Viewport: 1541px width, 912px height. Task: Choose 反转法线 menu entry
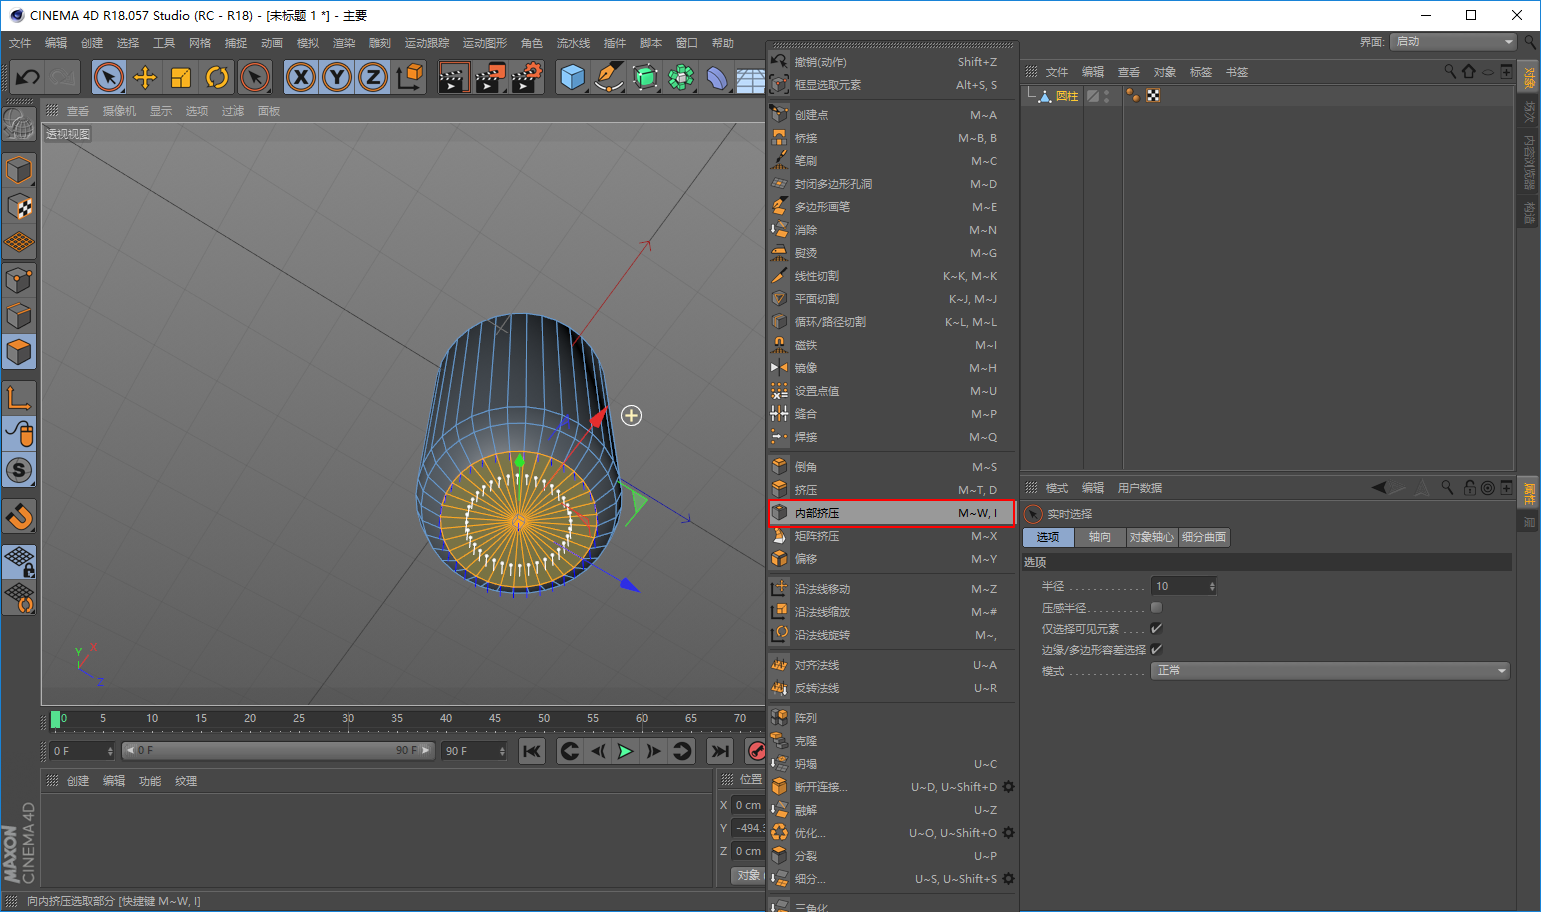[892, 688]
